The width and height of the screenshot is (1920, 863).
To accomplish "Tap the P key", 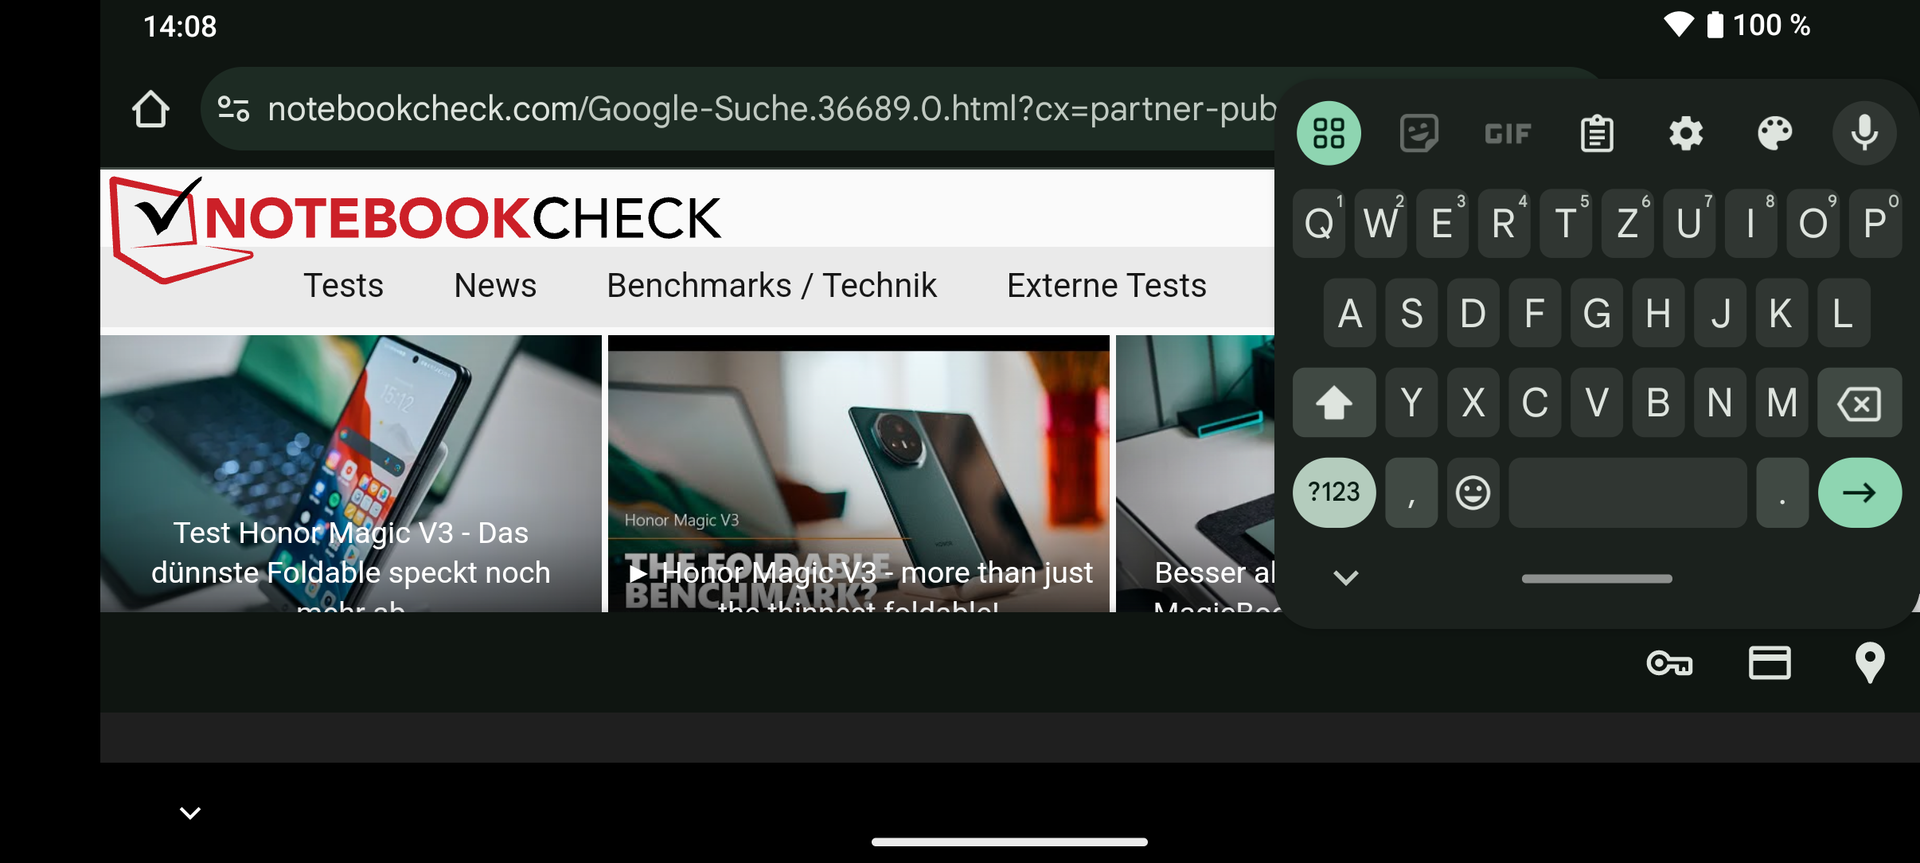I will pos(1875,224).
